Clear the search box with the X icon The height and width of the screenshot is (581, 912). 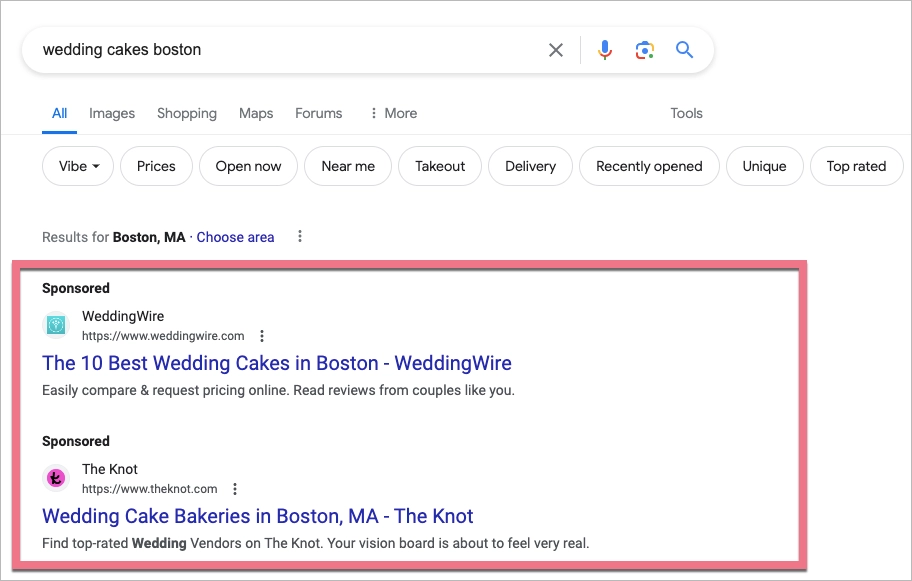pos(556,50)
